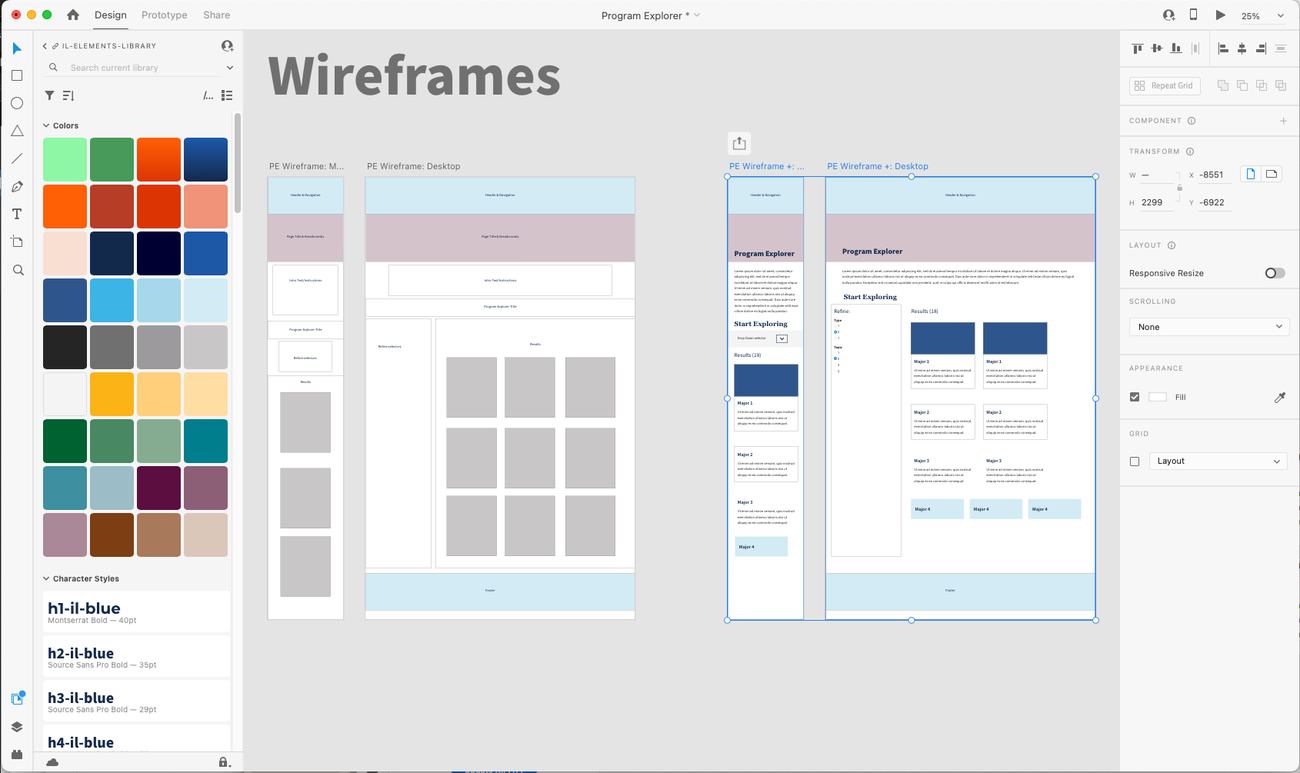The width and height of the screenshot is (1300, 773).
Task: Apply the h1-il-blue character style
Action: point(136,611)
